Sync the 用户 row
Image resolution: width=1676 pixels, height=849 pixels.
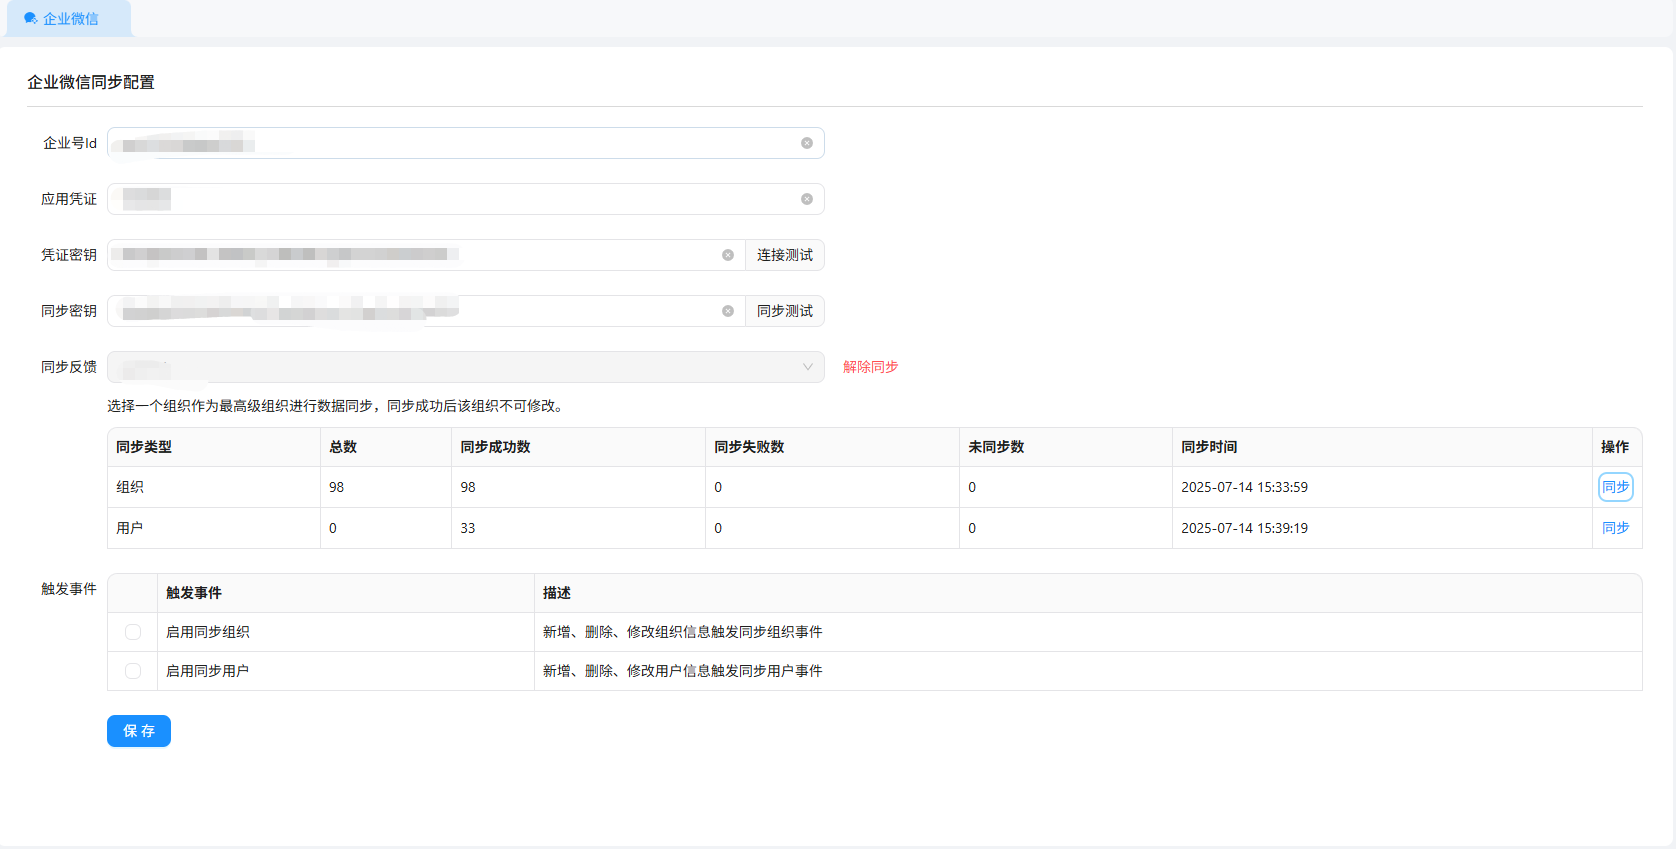[x=1616, y=528]
